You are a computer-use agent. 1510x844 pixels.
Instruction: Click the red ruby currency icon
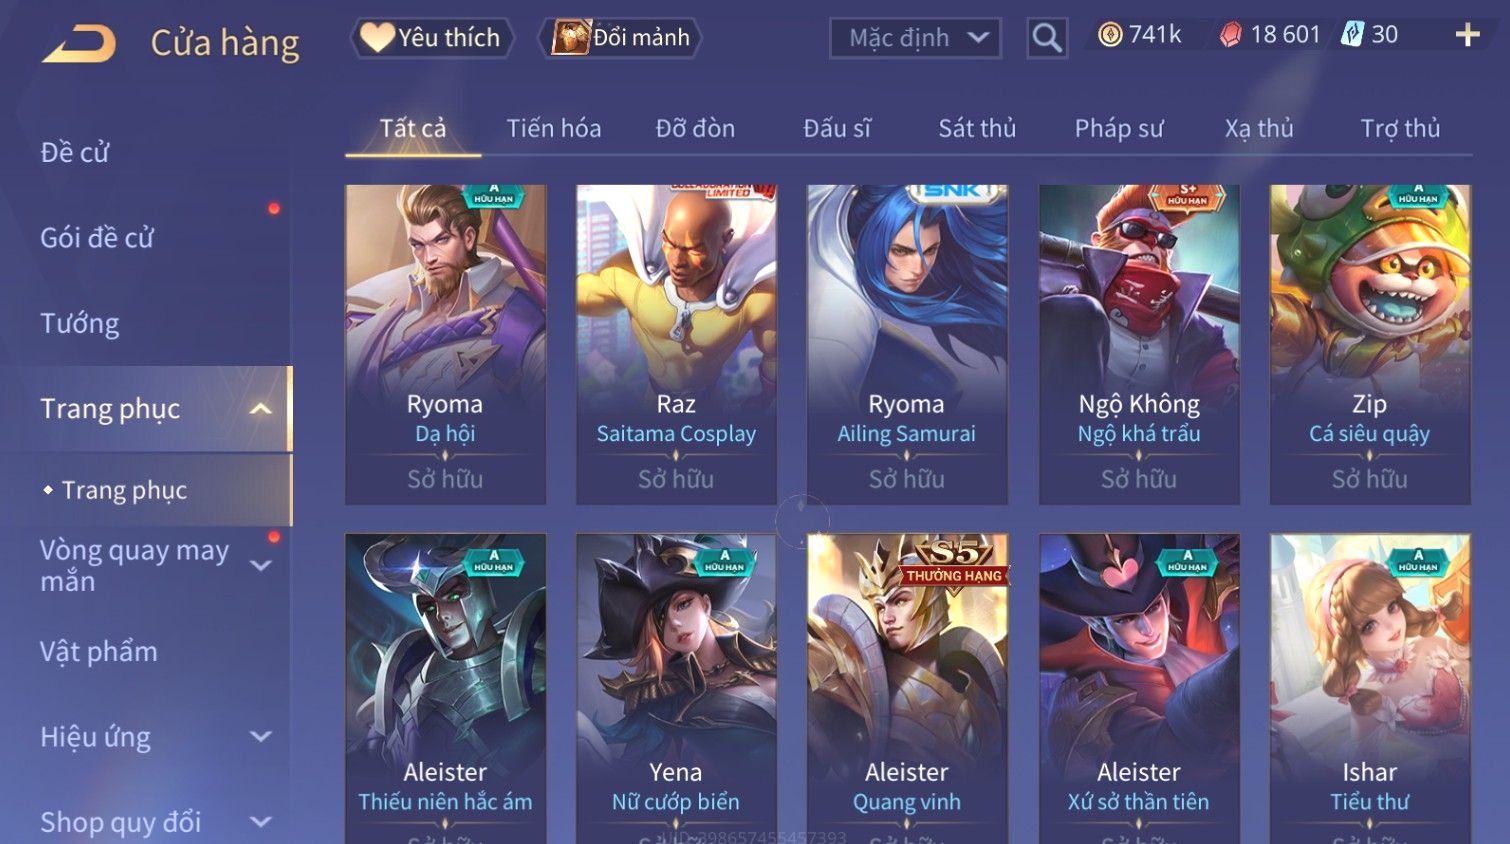(1230, 35)
